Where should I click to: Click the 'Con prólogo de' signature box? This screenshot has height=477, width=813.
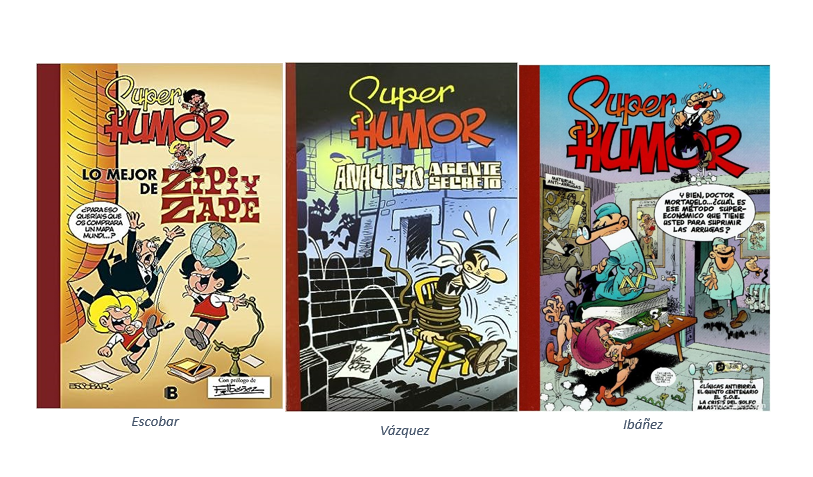[239, 387]
